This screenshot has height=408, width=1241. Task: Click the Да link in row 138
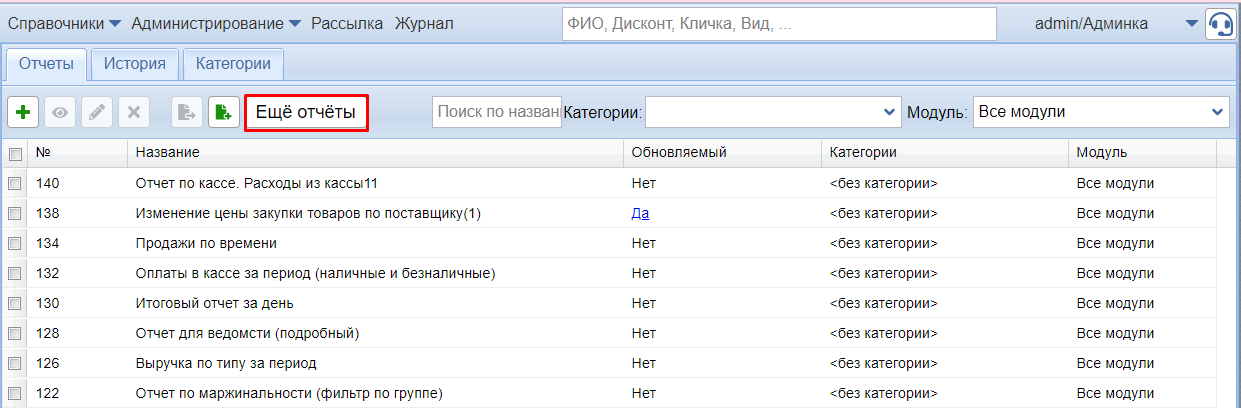coord(640,213)
